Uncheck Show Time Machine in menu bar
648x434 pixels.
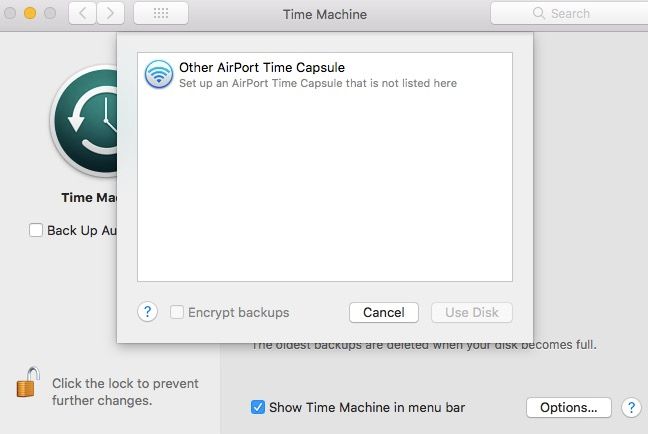pyautogui.click(x=258, y=407)
